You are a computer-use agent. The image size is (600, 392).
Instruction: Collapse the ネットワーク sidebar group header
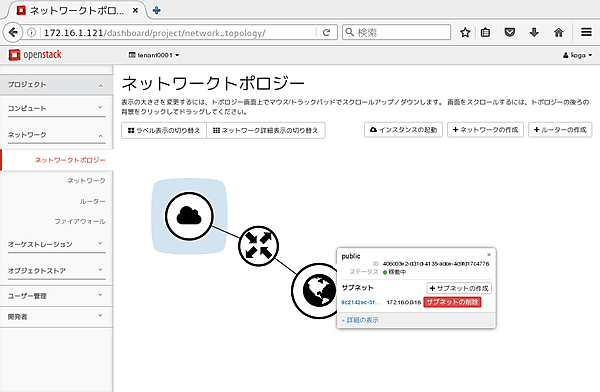point(56,135)
